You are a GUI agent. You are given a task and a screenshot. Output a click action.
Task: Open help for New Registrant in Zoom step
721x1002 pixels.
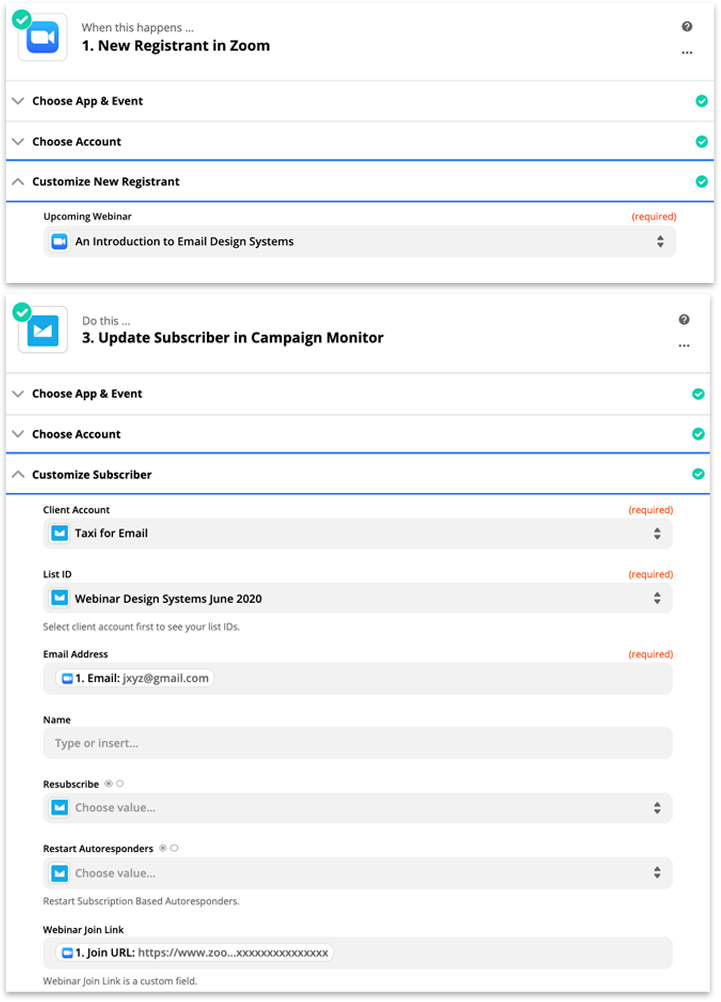[686, 26]
